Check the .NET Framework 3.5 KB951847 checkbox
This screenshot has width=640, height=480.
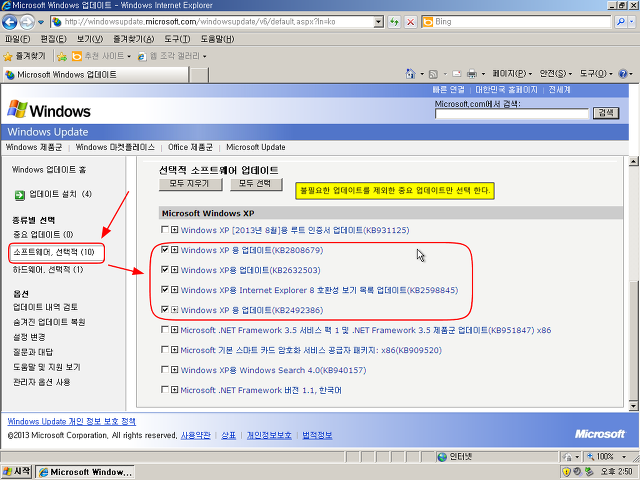coord(164,330)
